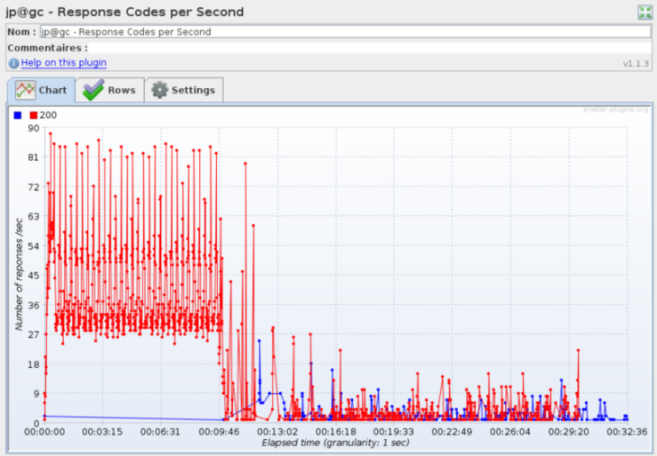The width and height of the screenshot is (657, 456).
Task: Click the green expand icon at top right
Action: point(645,12)
